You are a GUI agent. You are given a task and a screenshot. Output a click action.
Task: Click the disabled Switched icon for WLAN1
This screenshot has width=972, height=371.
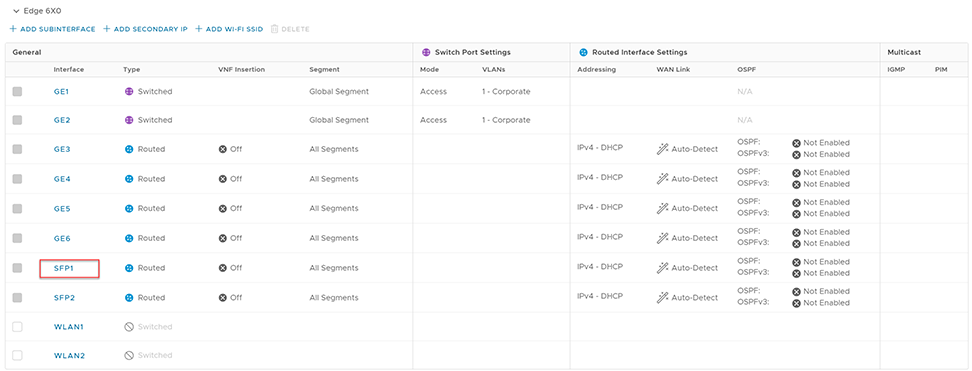pyautogui.click(x=129, y=327)
